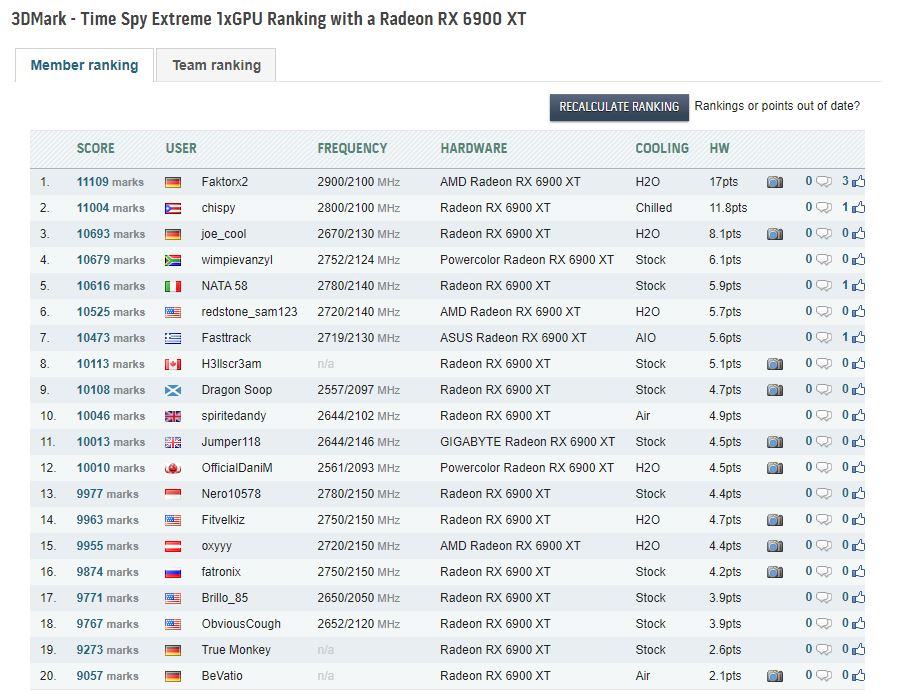Open the 9977 marks score link
This screenshot has width=898, height=695.
tap(108, 493)
